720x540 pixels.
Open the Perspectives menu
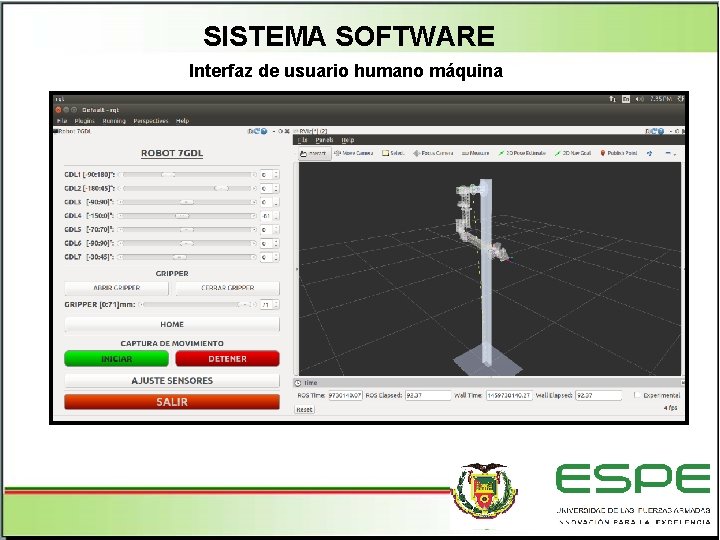tap(151, 121)
